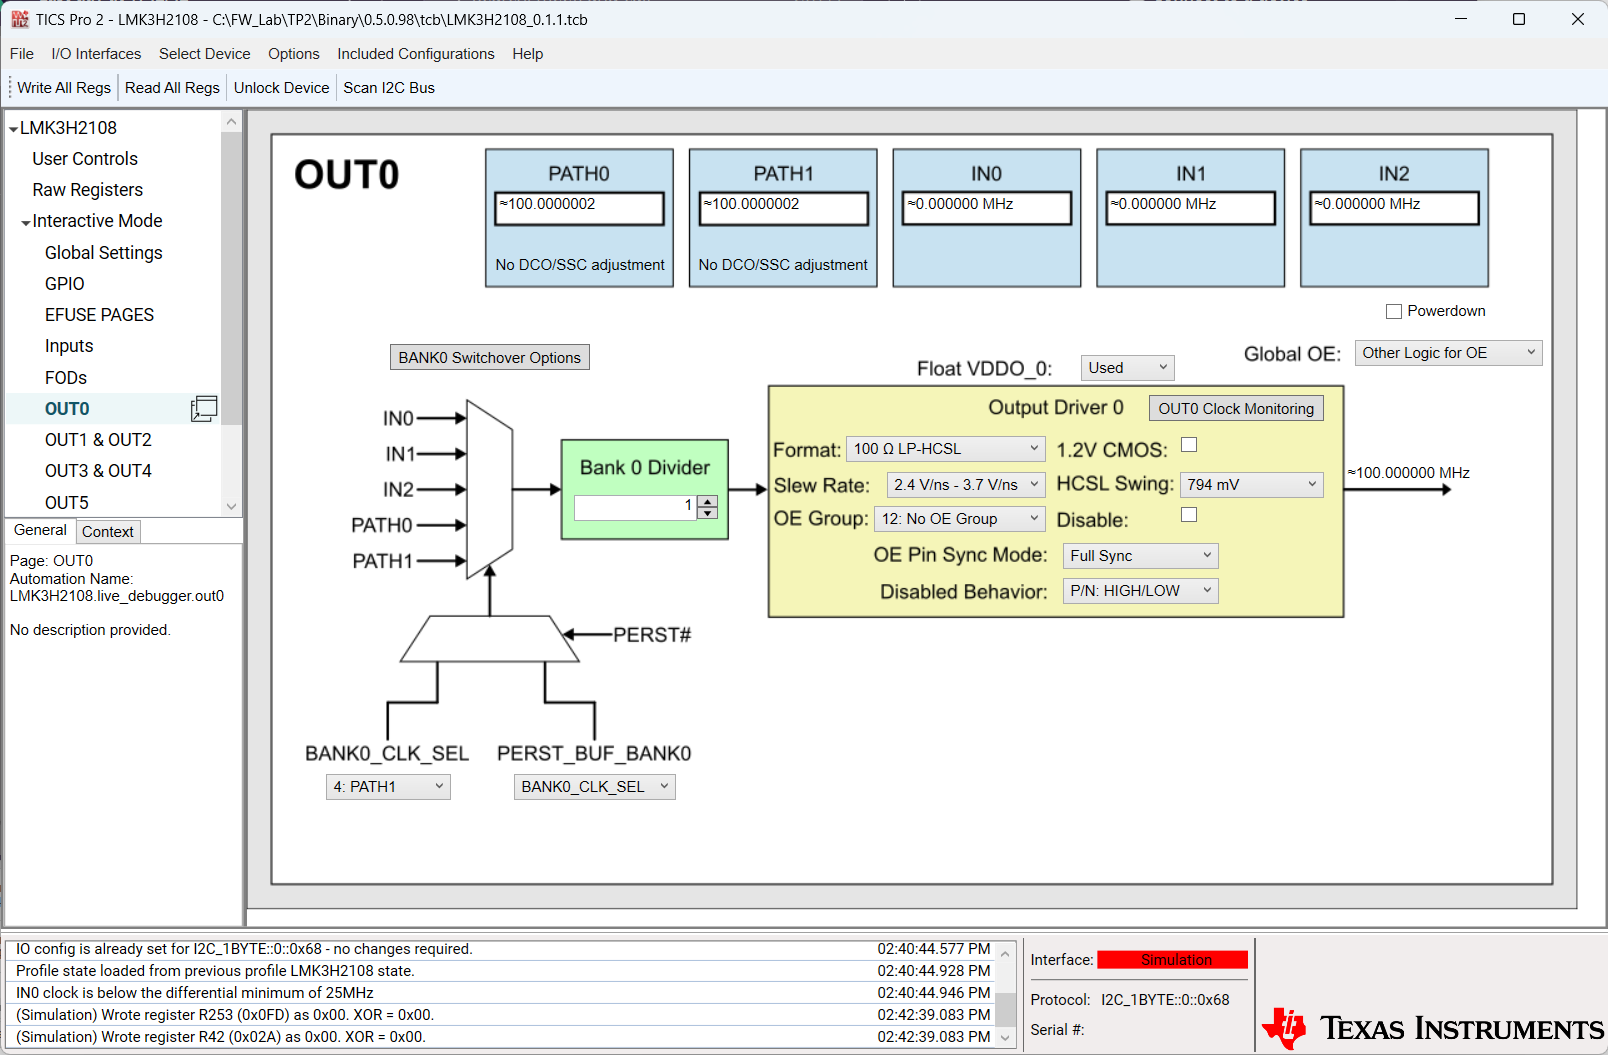The width and height of the screenshot is (1608, 1055).
Task: Click the BANK0 Switchover Options button
Action: click(x=489, y=358)
